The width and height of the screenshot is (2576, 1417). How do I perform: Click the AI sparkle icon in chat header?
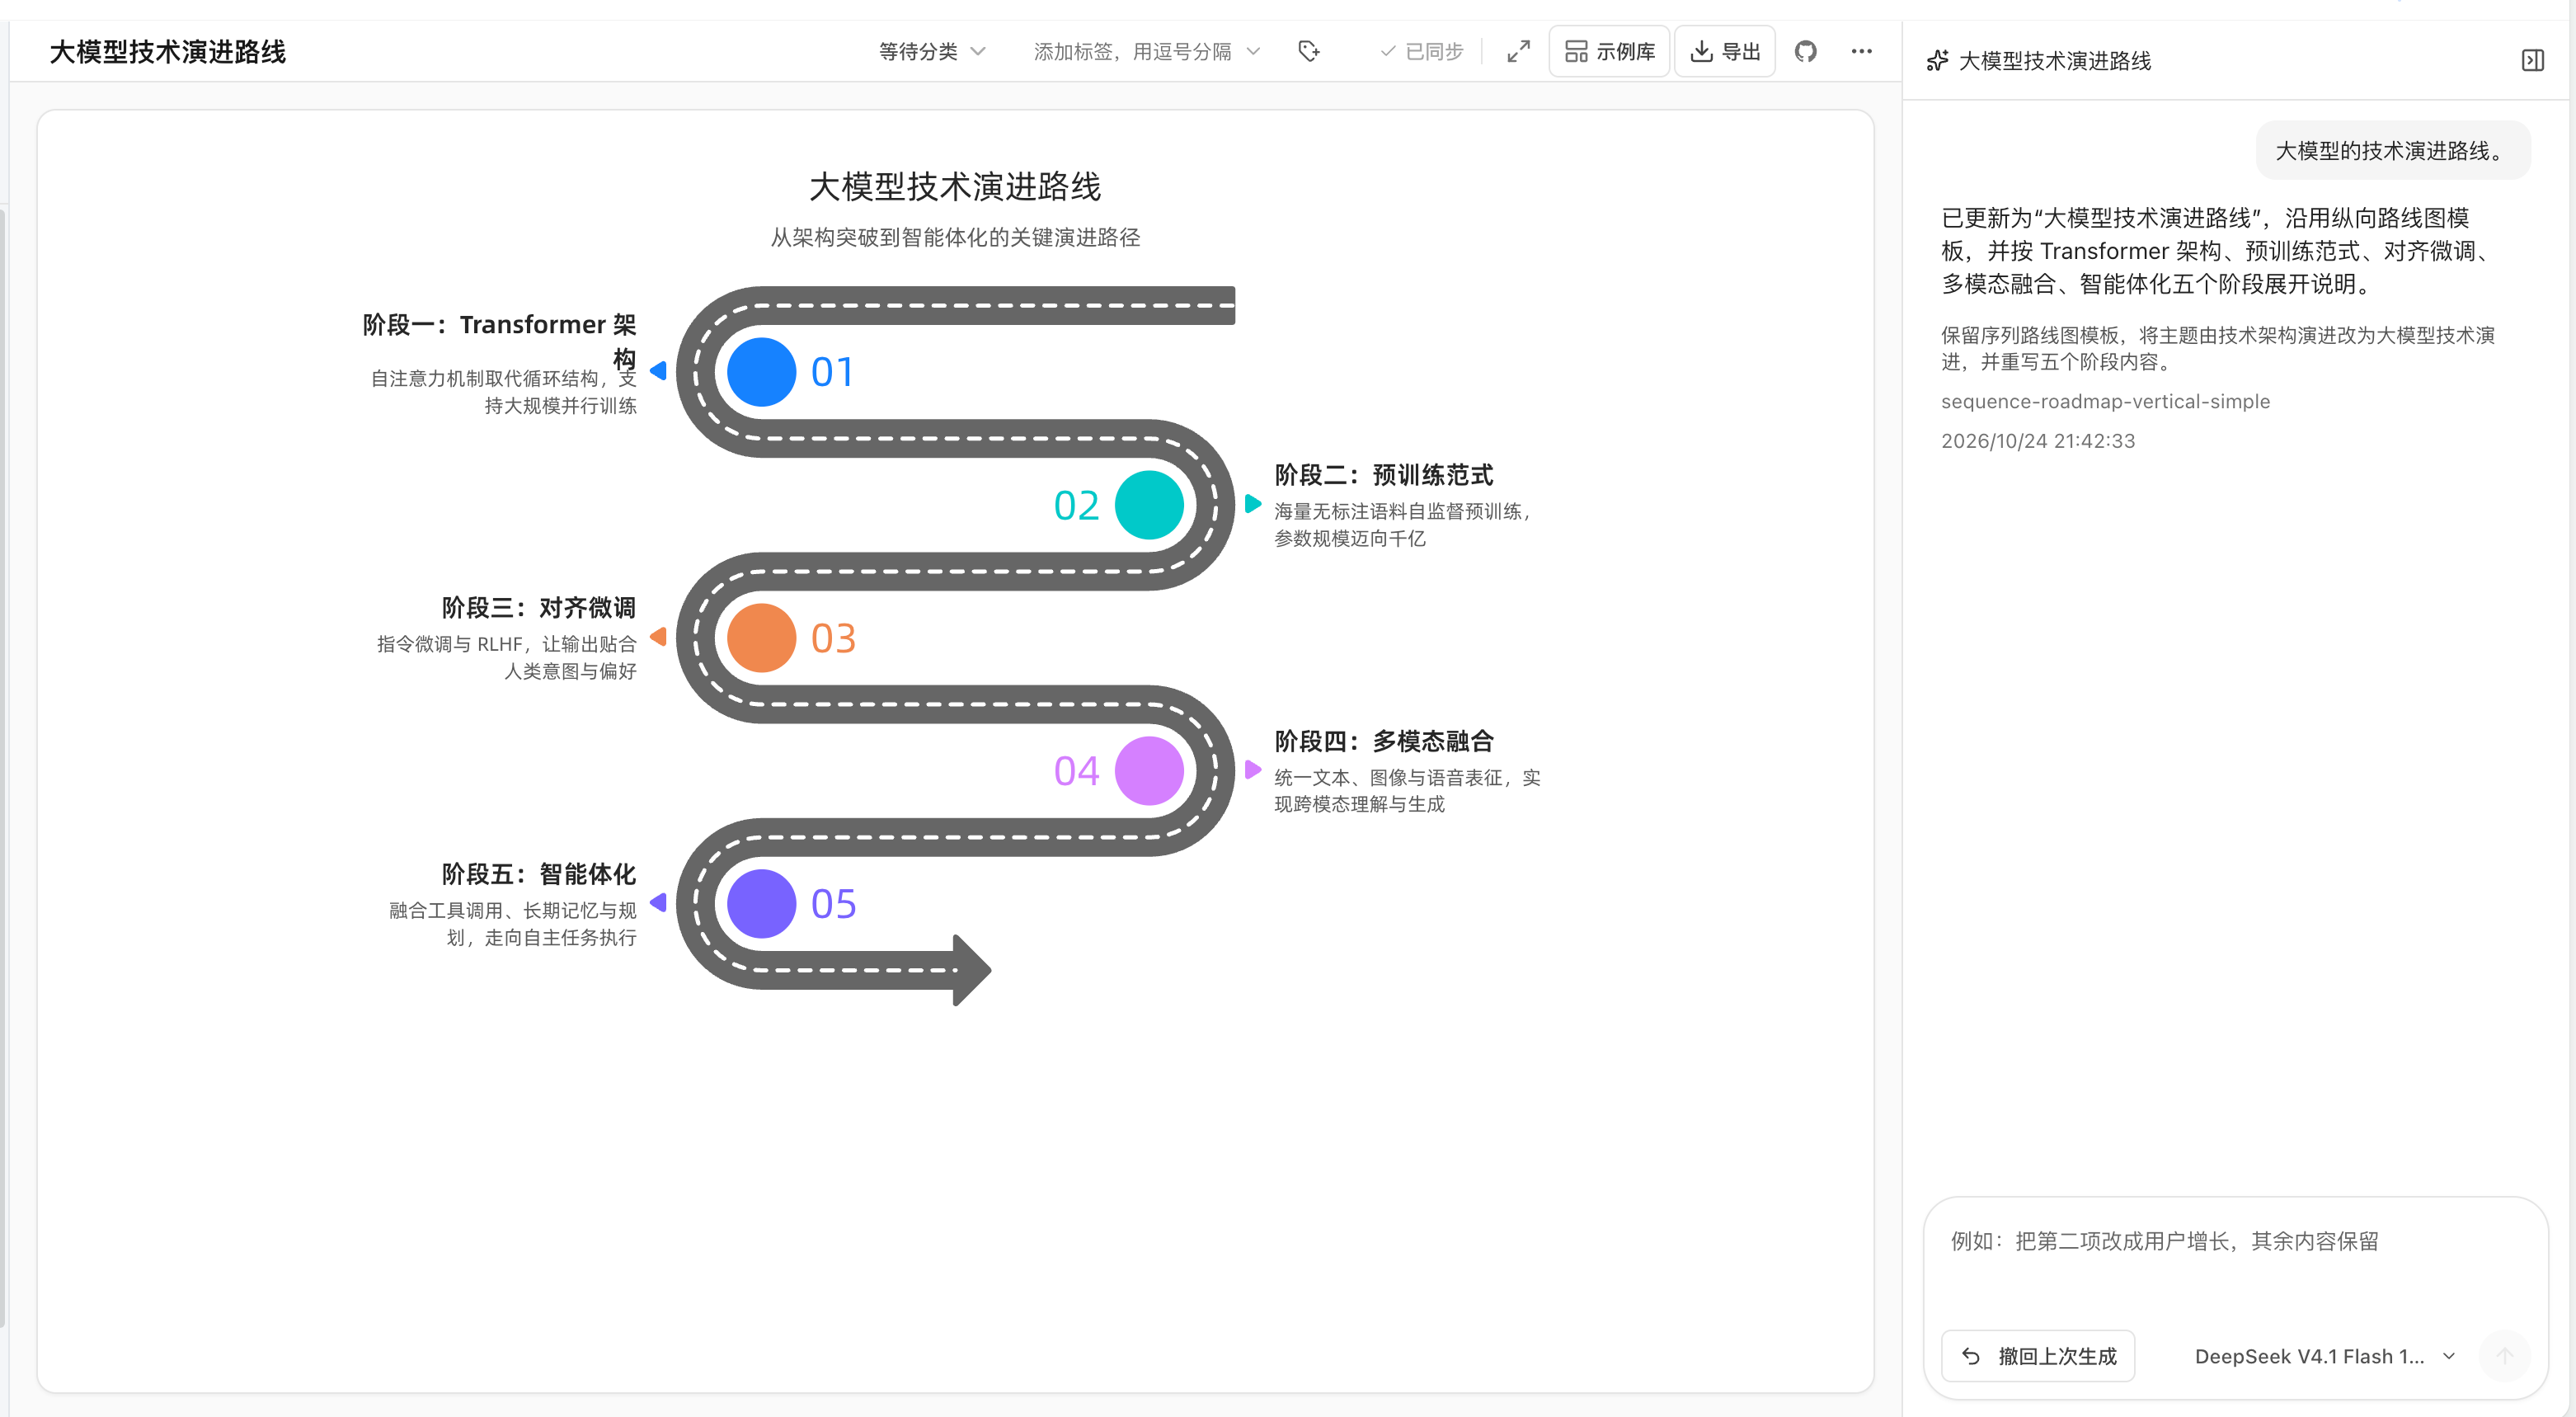pos(1937,61)
